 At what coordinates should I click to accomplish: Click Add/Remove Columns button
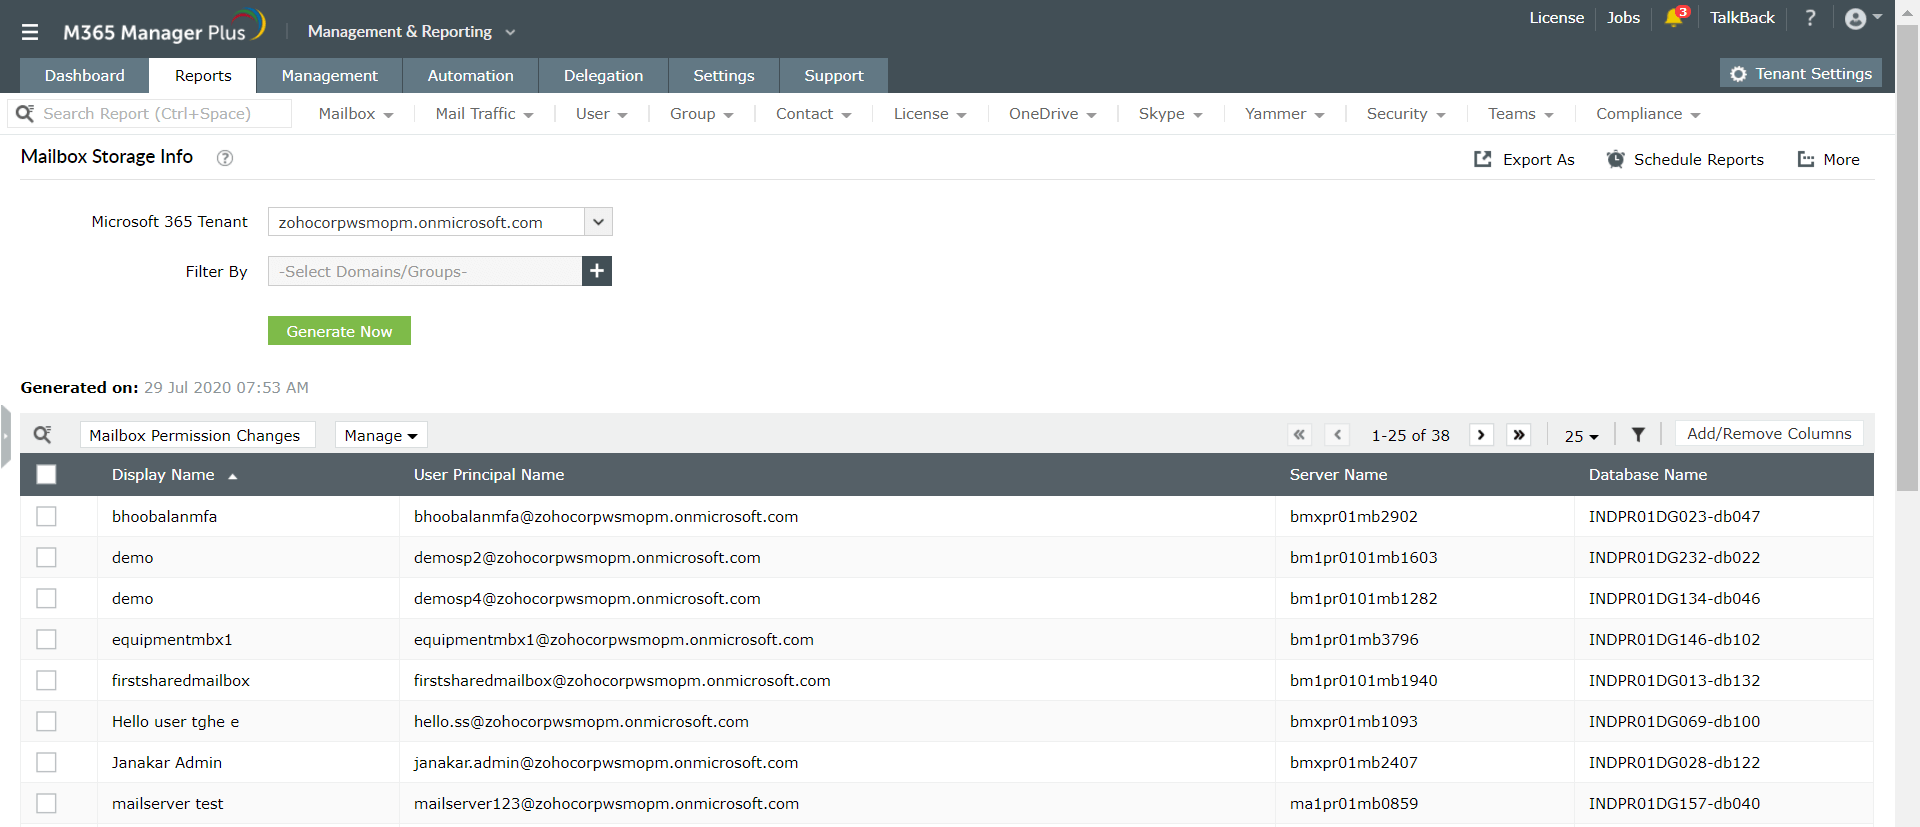1768,434
